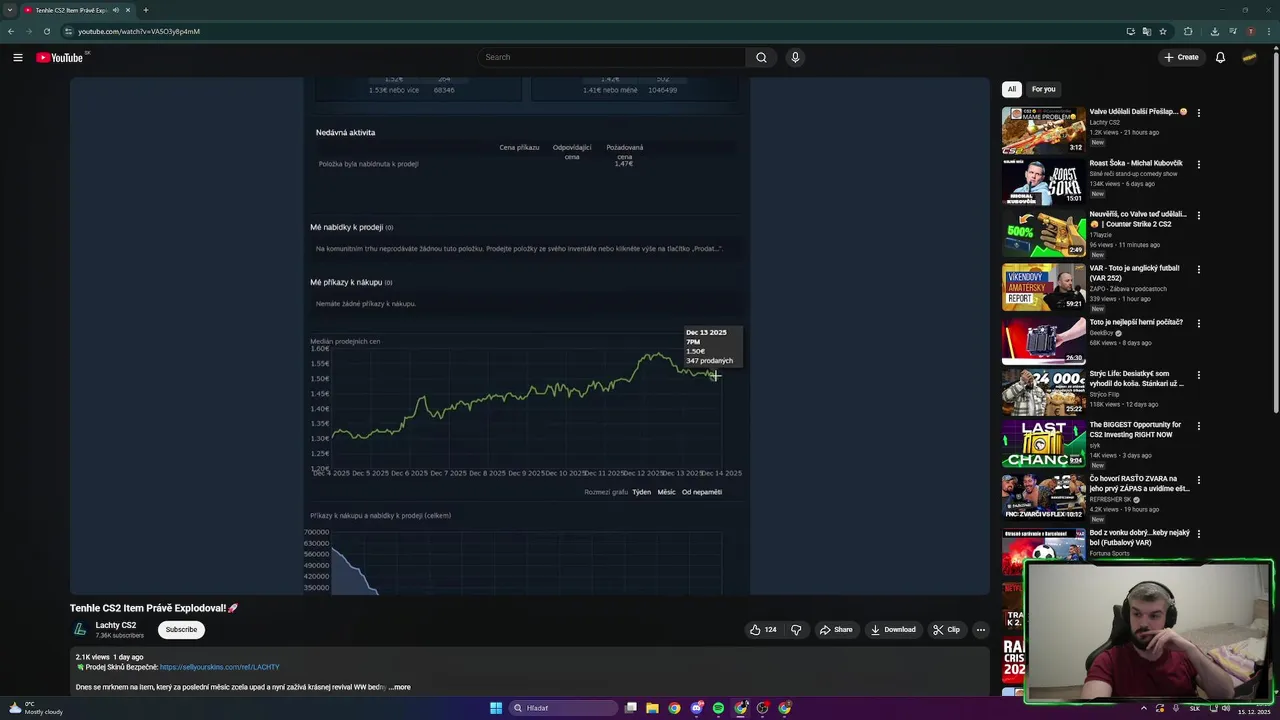The height and width of the screenshot is (720, 1280).
Task: Click SLK keyboard language indicator
Action: pos(1194,708)
